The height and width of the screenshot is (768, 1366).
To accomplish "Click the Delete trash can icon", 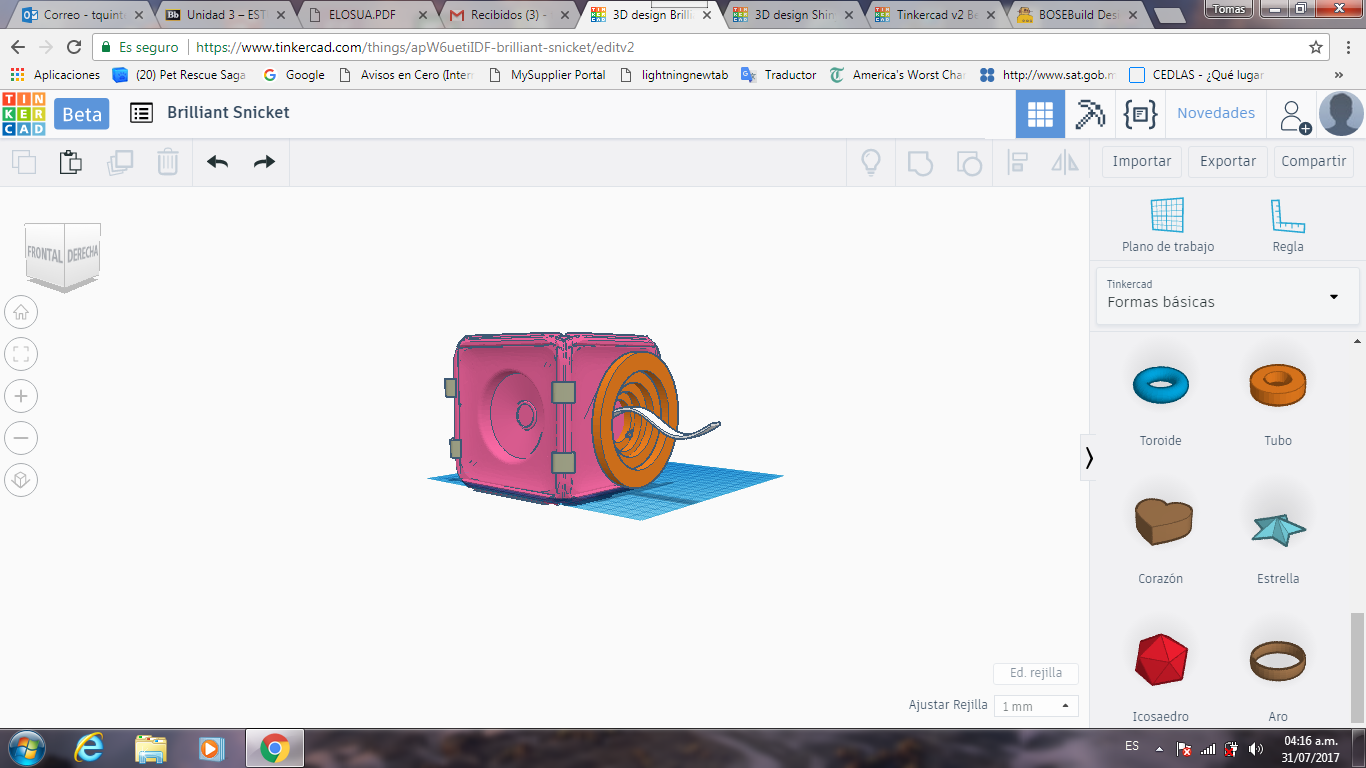I will point(168,162).
